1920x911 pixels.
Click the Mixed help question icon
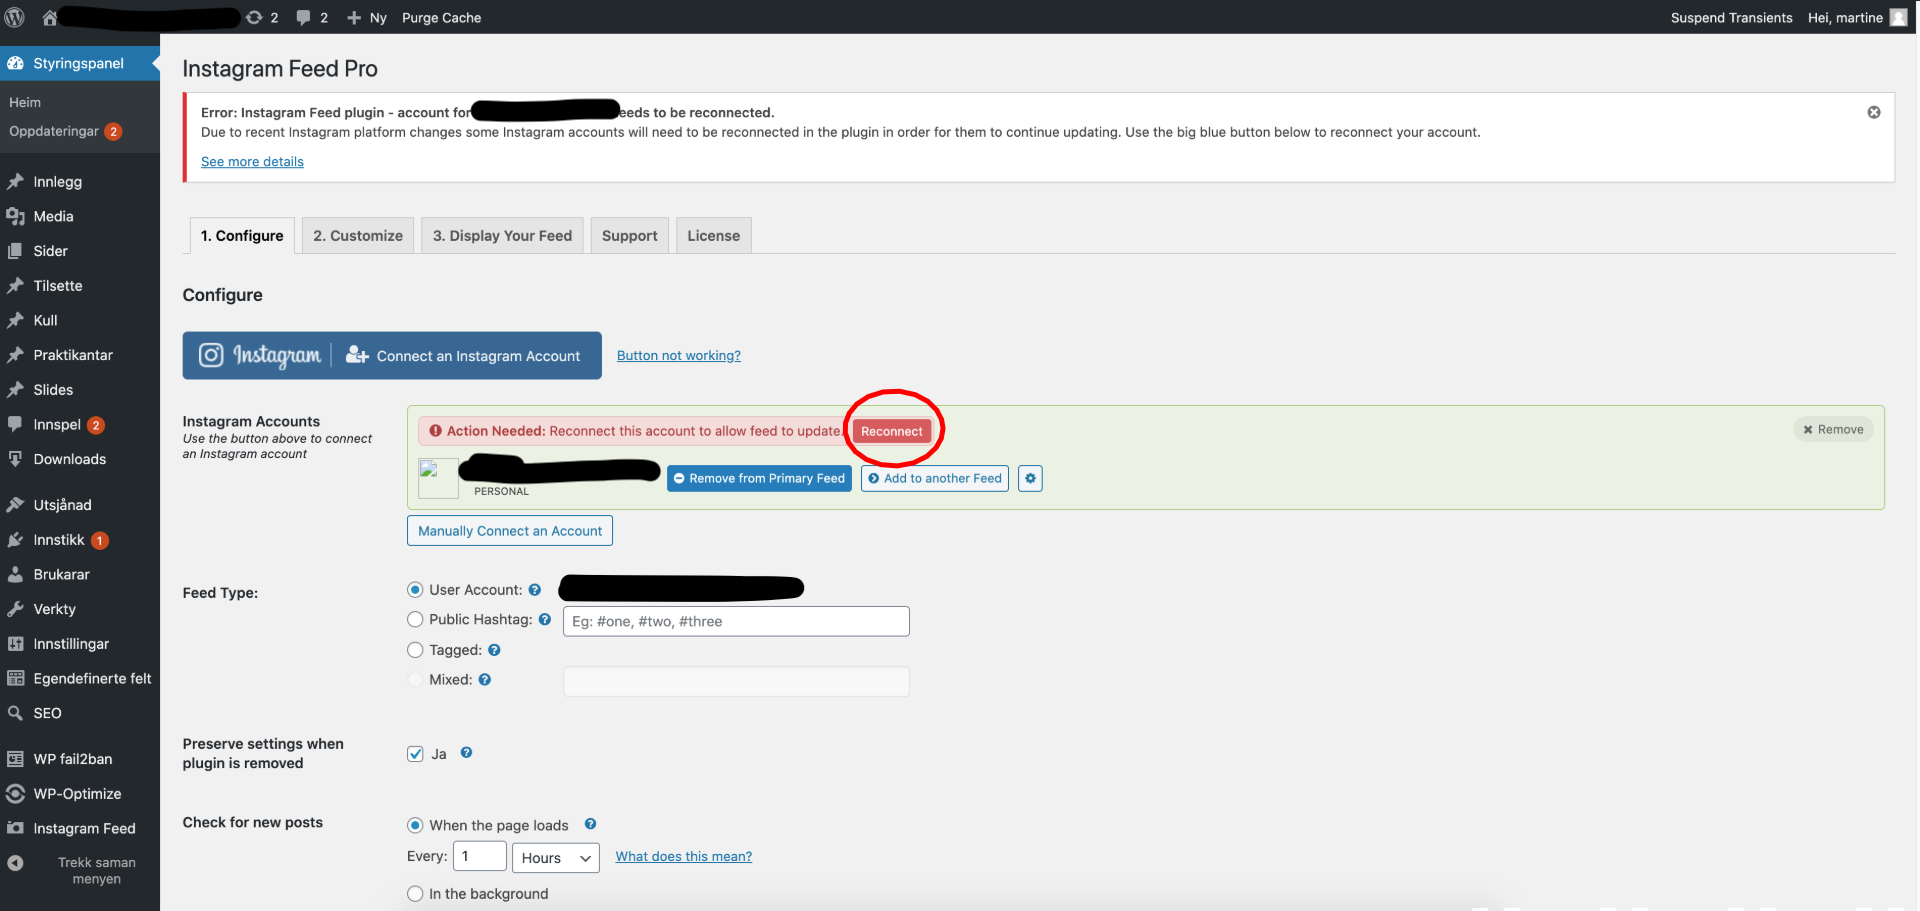point(485,680)
